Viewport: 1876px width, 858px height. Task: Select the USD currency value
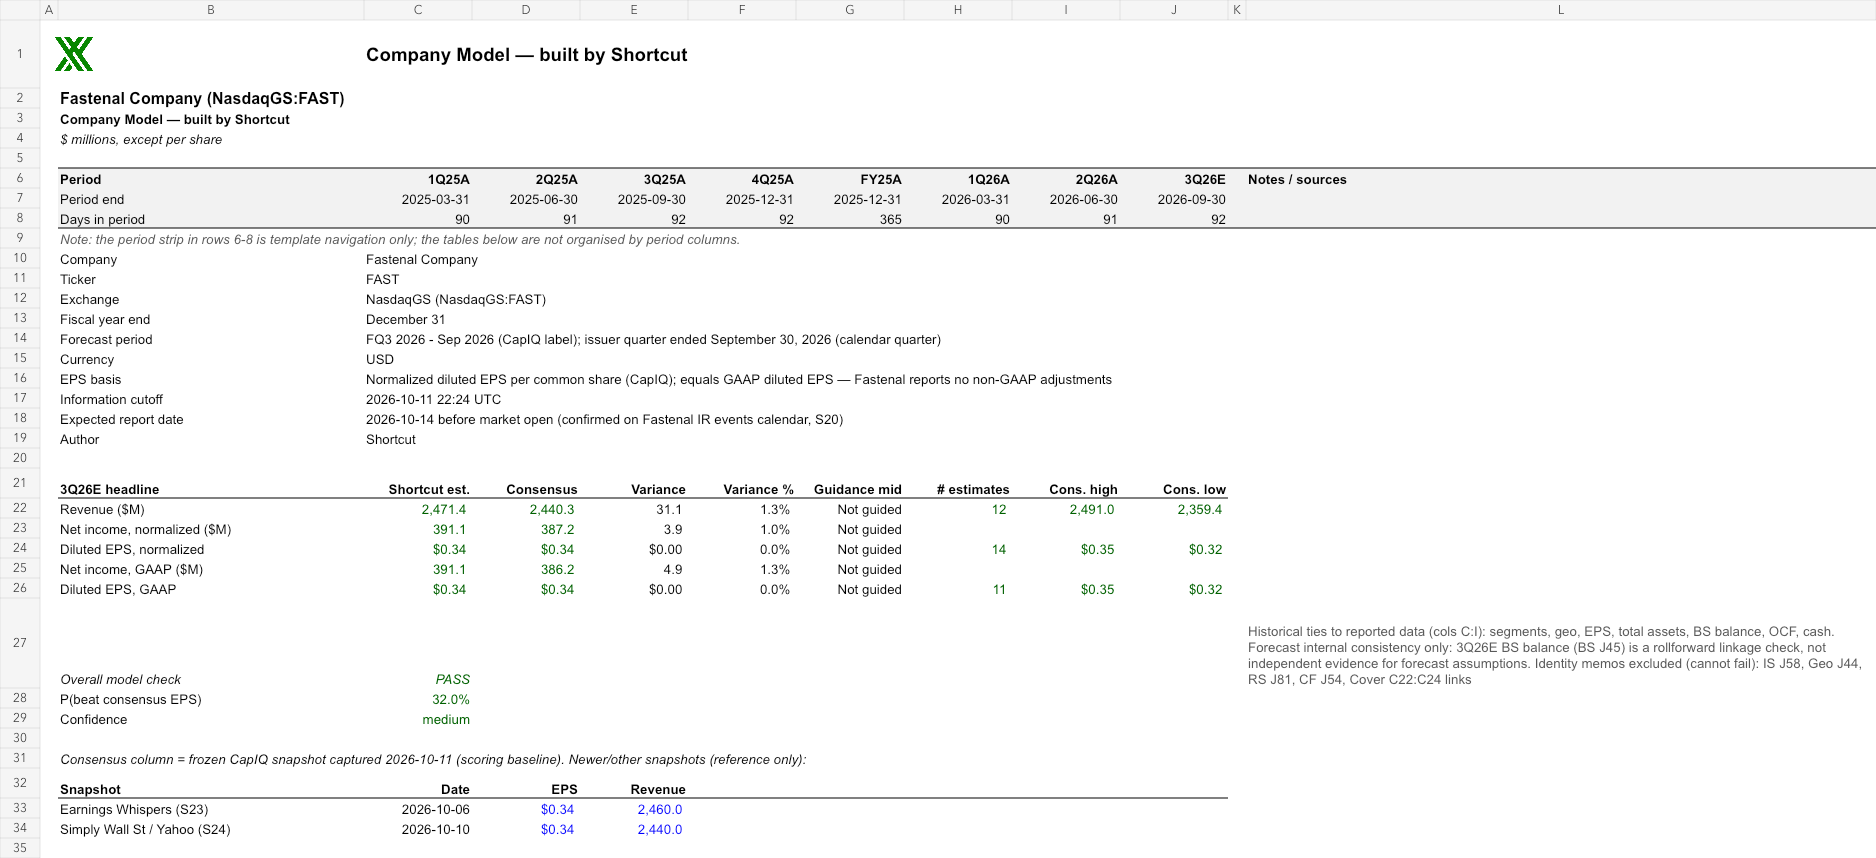(x=380, y=360)
